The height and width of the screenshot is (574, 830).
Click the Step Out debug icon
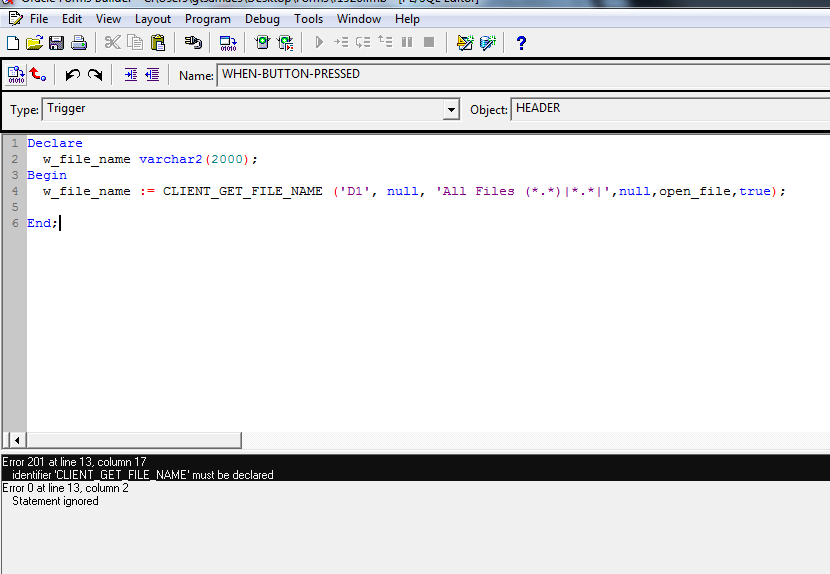385,41
